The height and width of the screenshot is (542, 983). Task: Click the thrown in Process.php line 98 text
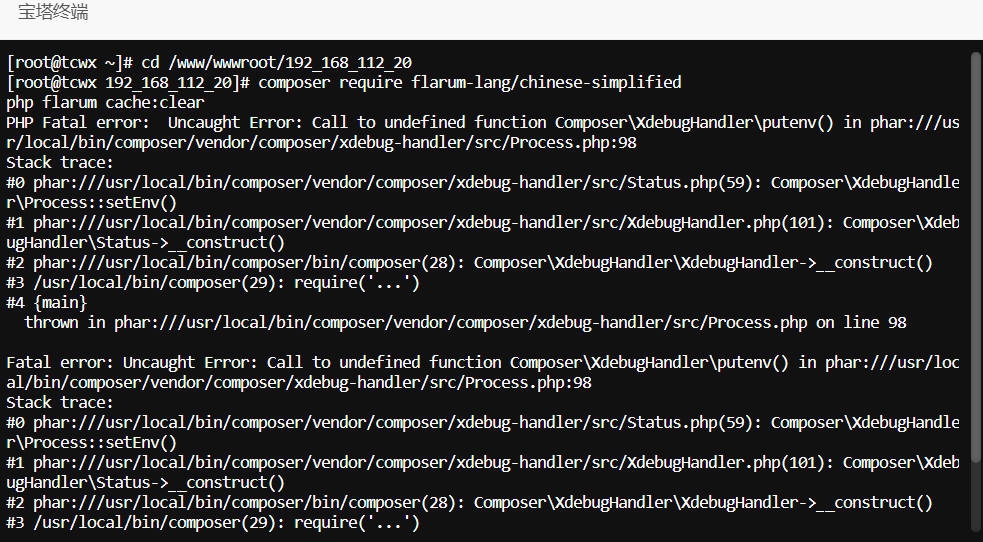465,323
